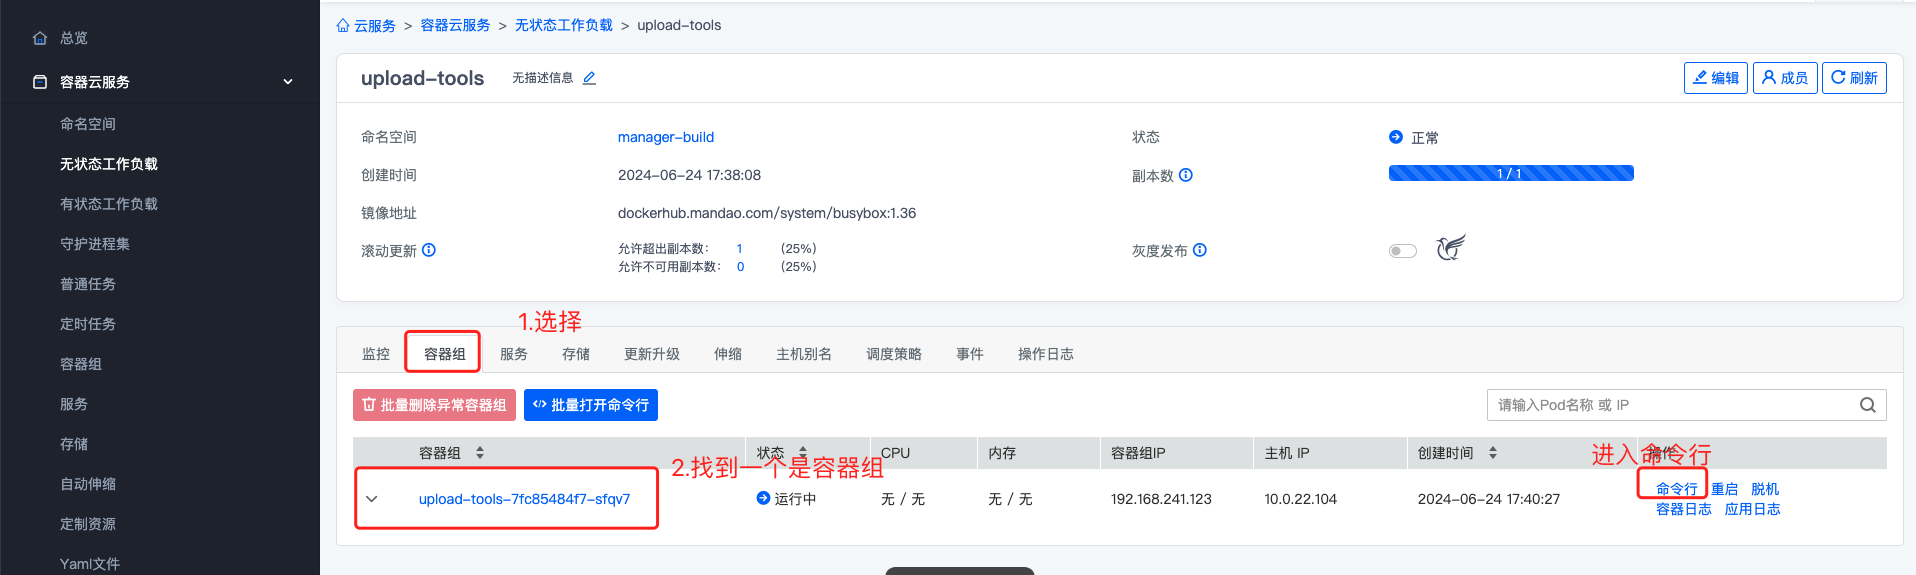
Task: Go to 容器云服务 breadcrumb link
Action: pos(455,25)
